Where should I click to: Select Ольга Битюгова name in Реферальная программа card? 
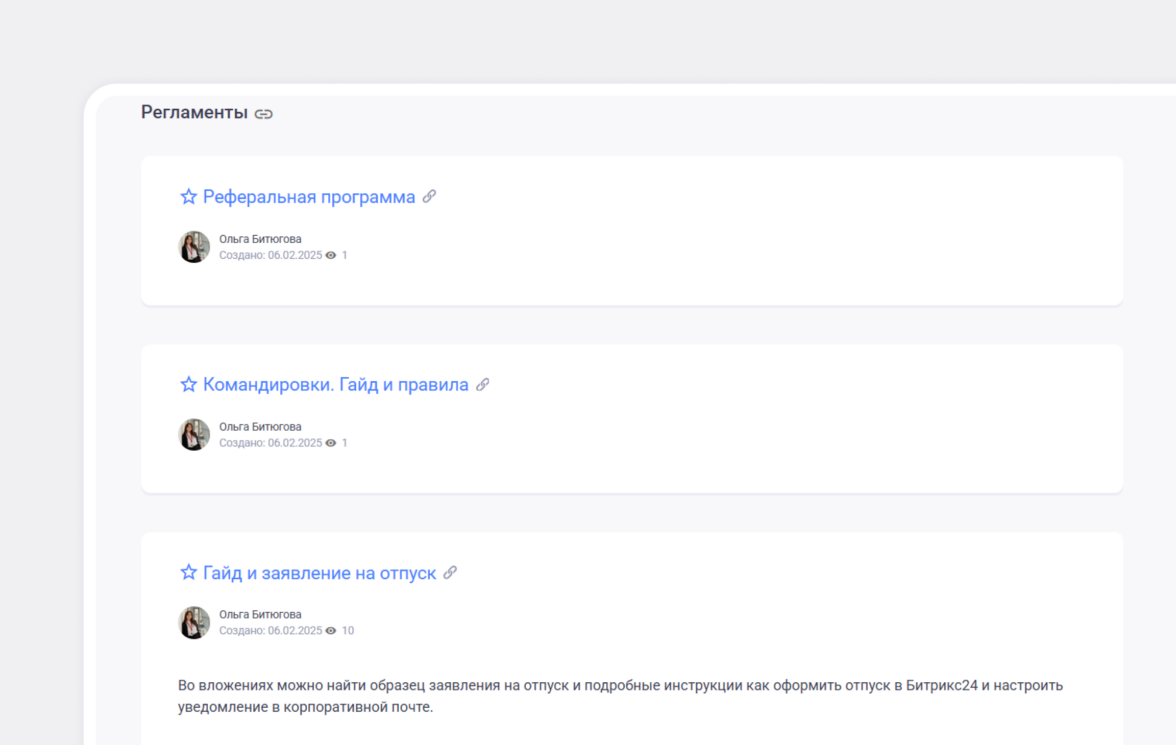[260, 239]
